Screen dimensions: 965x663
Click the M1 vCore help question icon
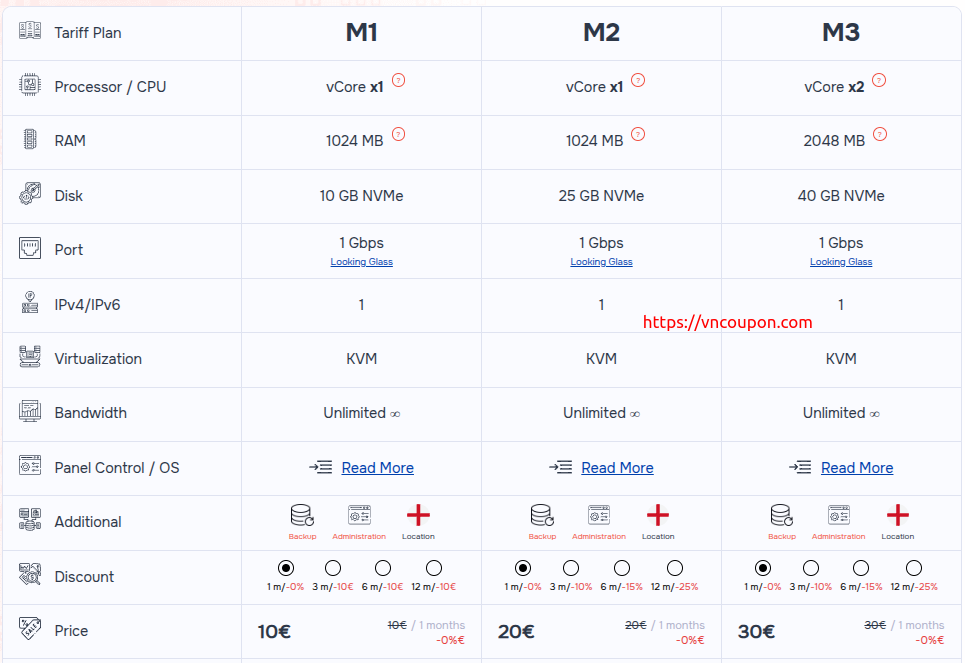pyautogui.click(x=399, y=80)
